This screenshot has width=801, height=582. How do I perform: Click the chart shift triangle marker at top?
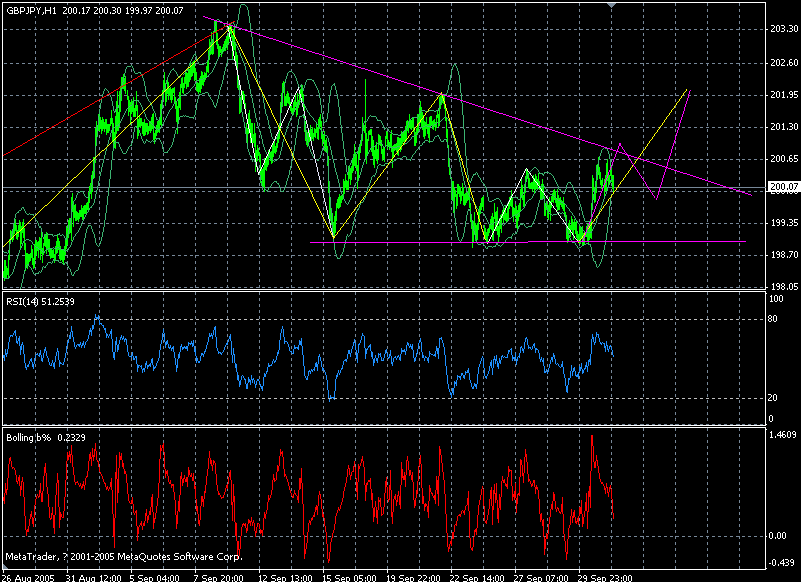click(611, 5)
